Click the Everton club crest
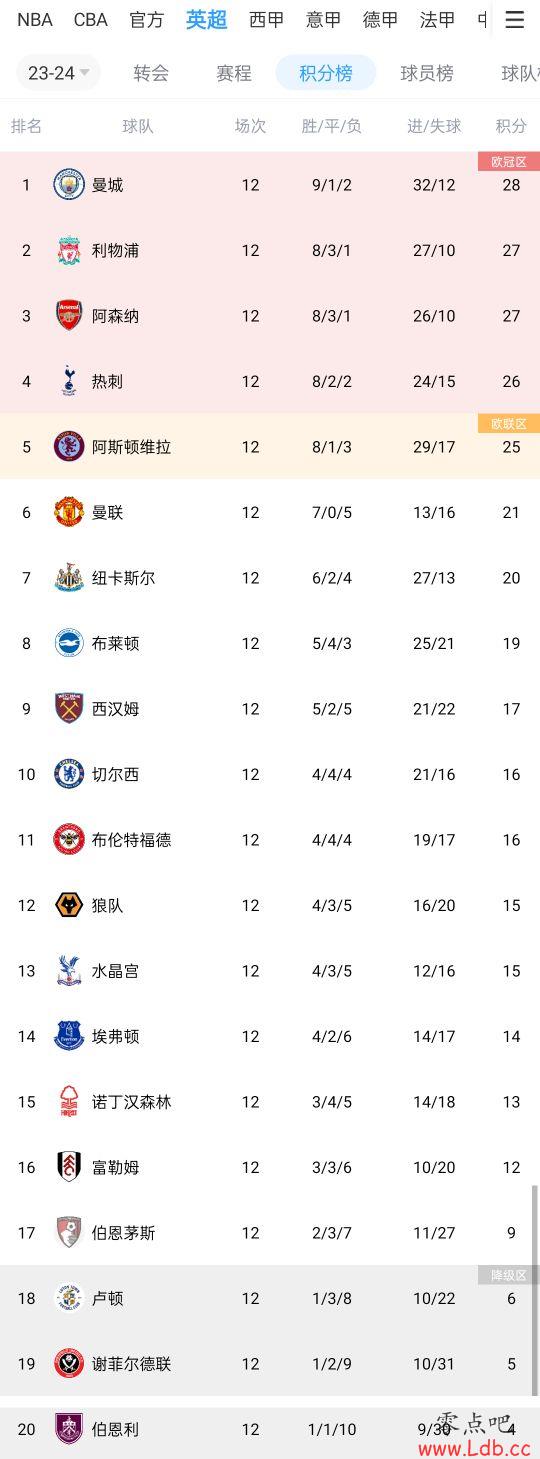540x1459 pixels. coord(69,1036)
